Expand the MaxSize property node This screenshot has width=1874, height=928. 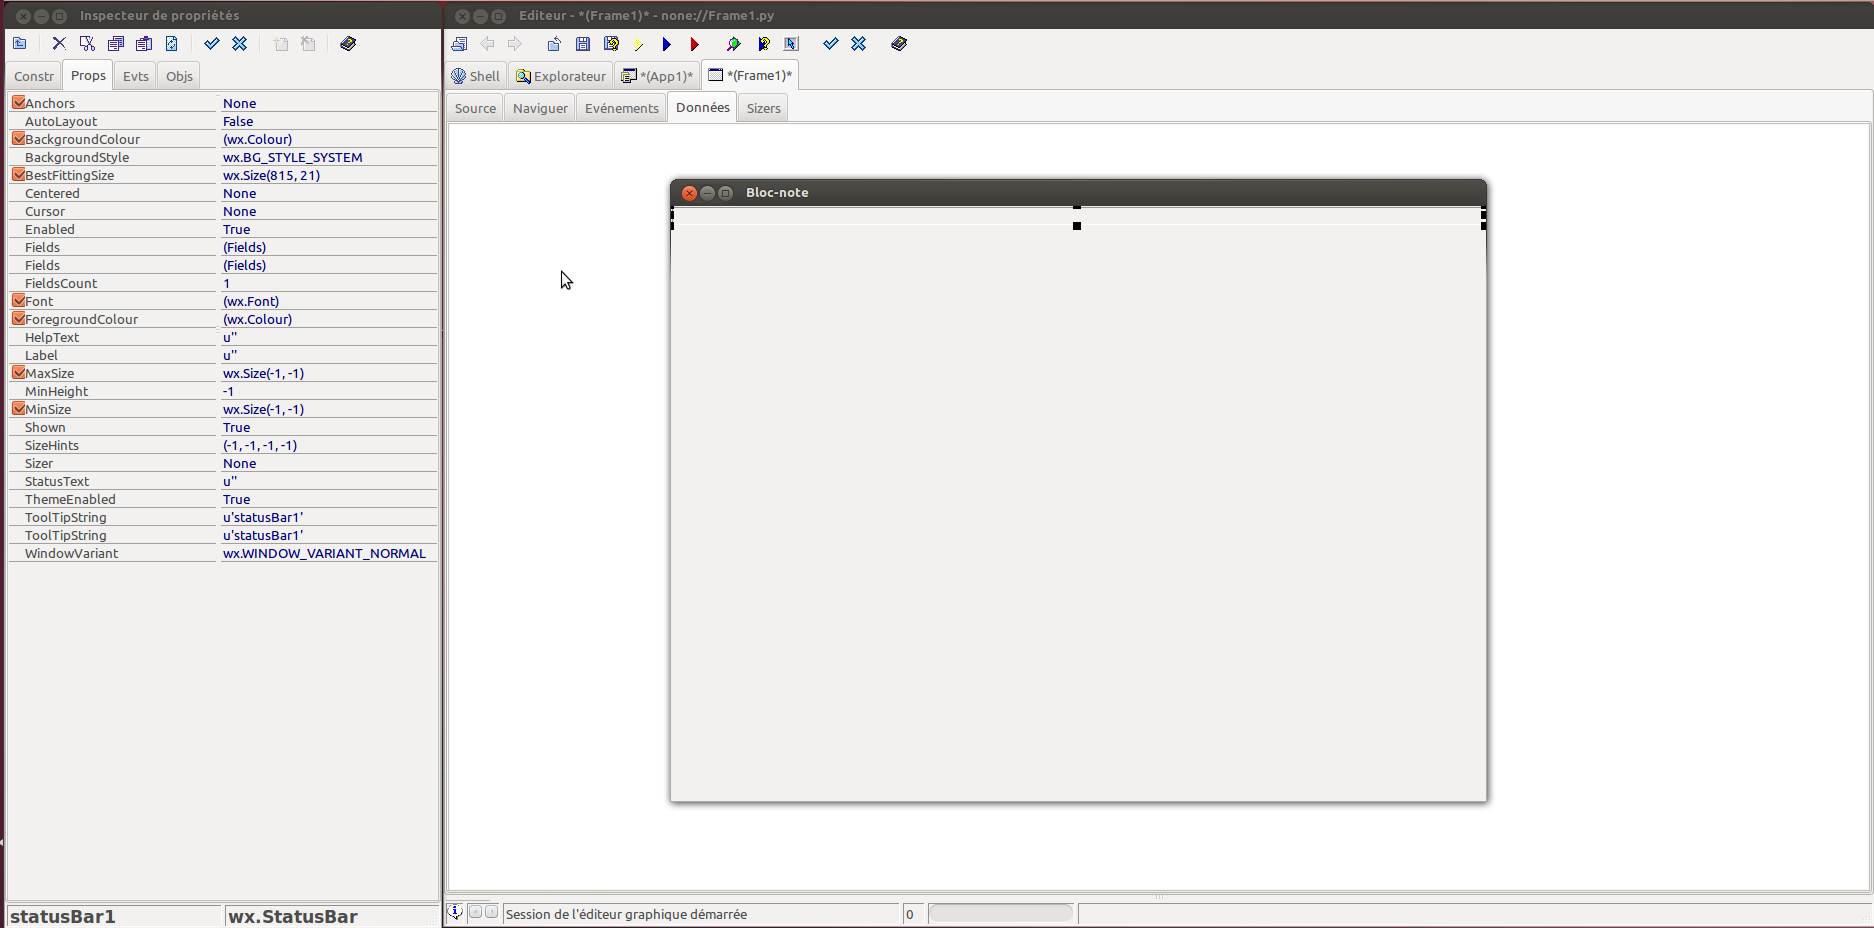coord(18,373)
